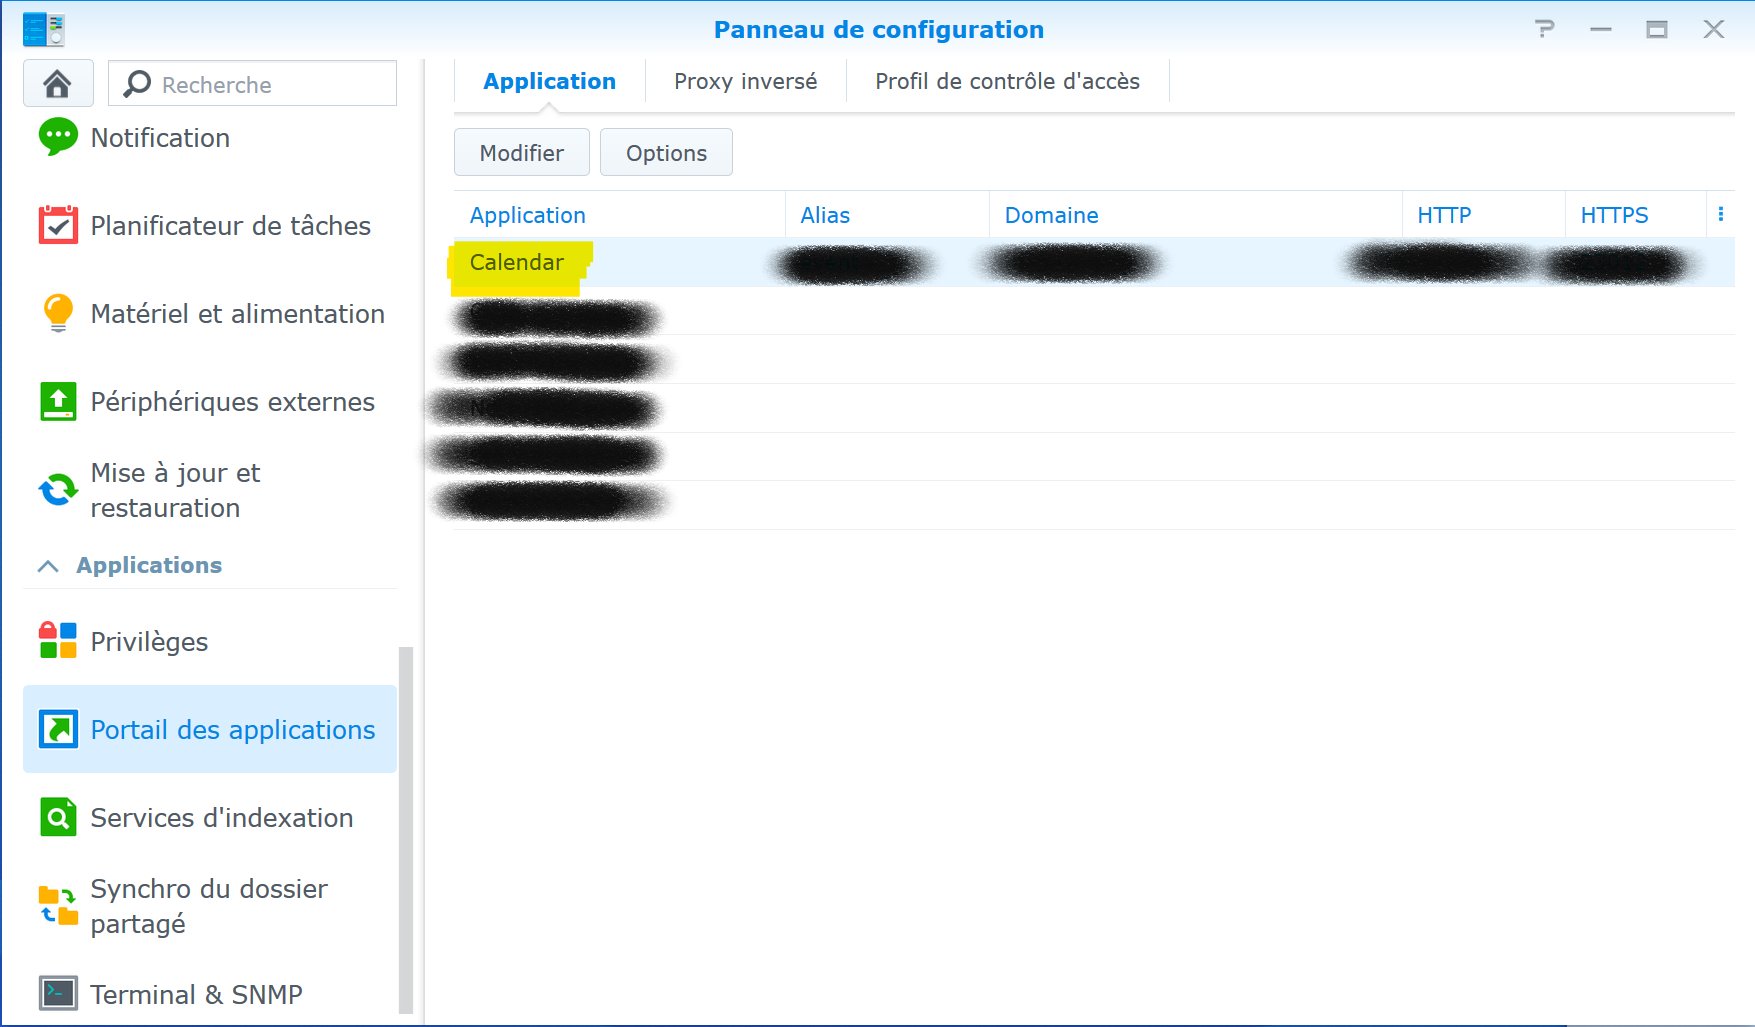Click the Home icon button
Screen dimensions: 1755x1027
pos(58,84)
